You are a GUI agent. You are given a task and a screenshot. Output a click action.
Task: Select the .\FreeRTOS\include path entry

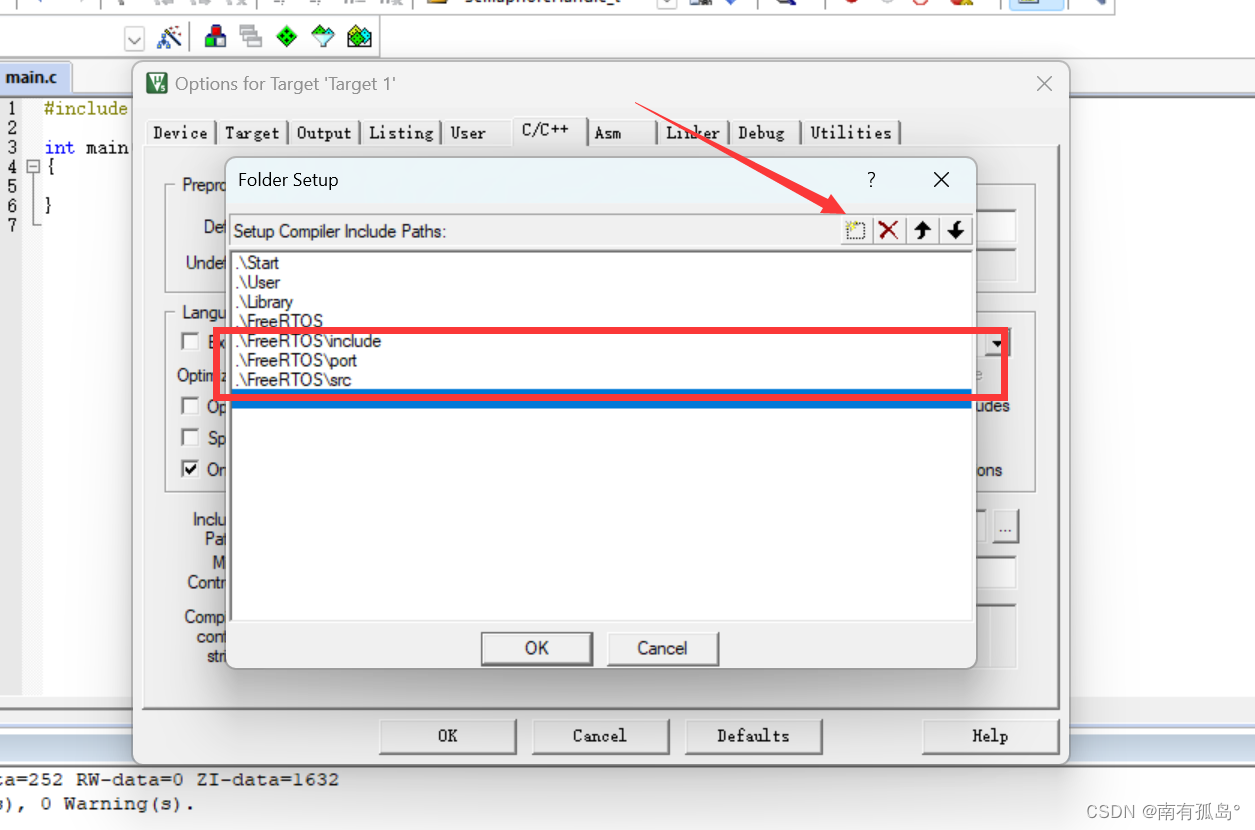(308, 340)
